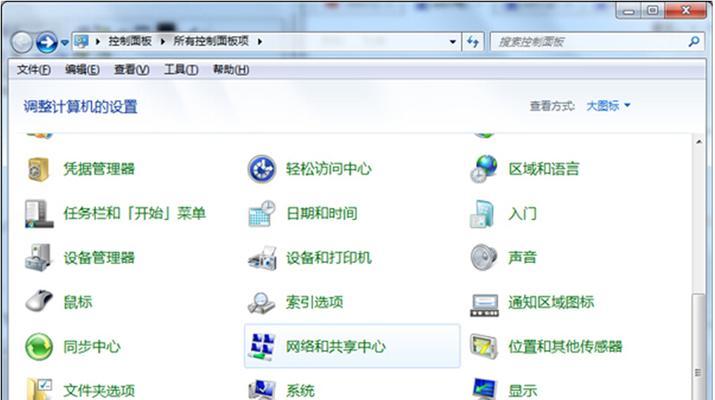Open the 任务栏和「开始」菜单 link

pyautogui.click(x=135, y=213)
